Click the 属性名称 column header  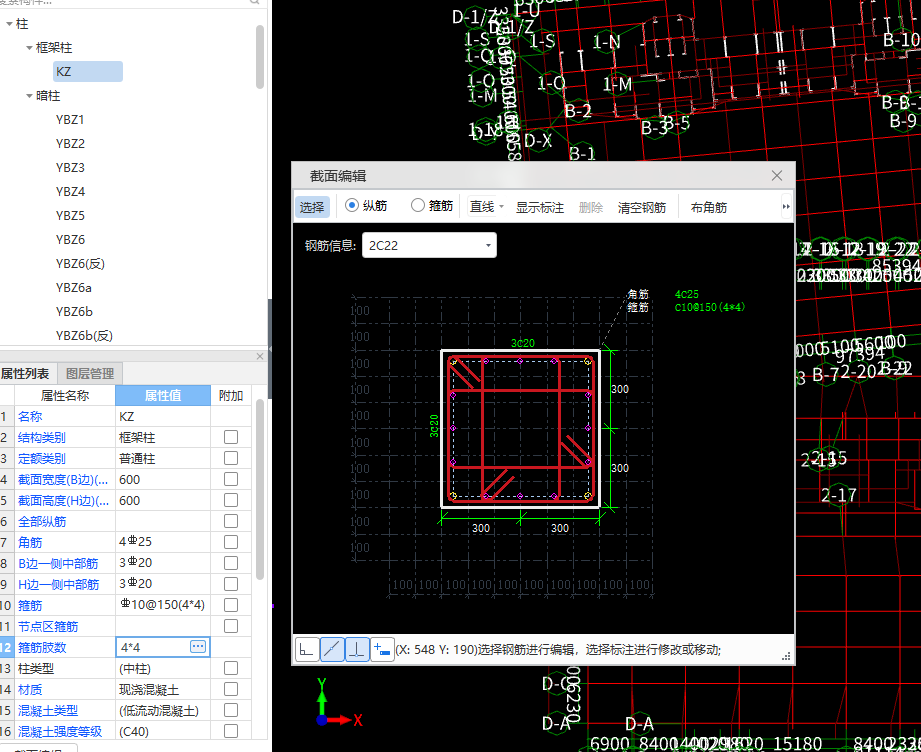coord(65,395)
